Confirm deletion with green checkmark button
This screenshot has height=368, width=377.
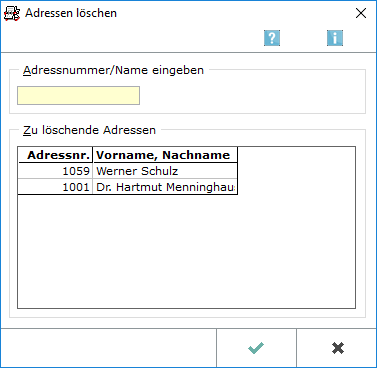(256, 348)
